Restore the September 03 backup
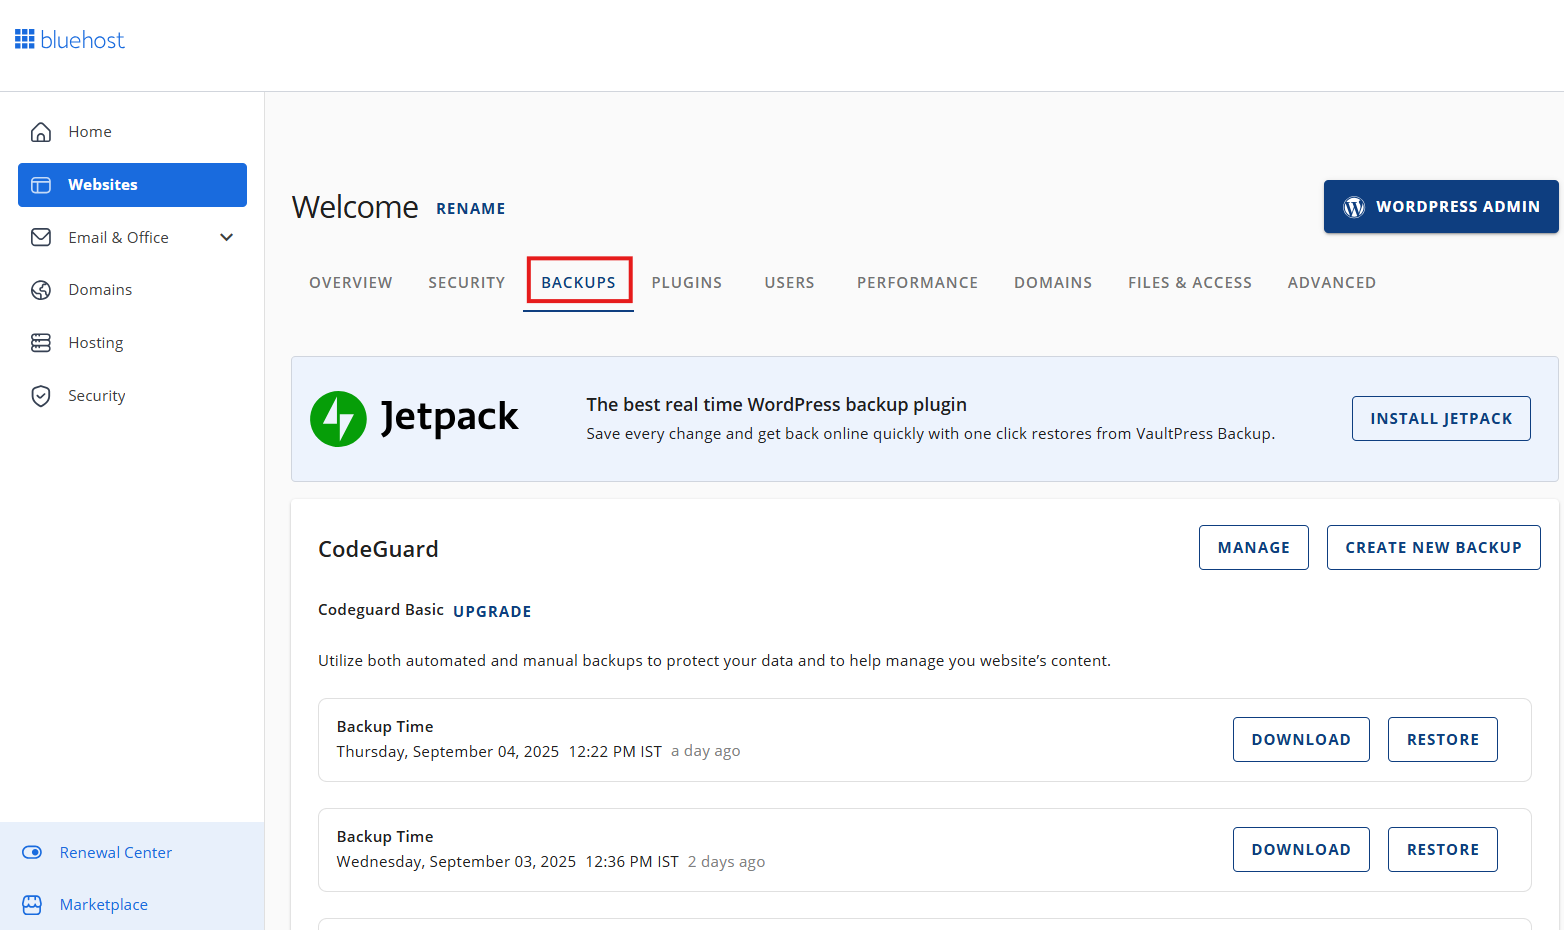 1442,849
